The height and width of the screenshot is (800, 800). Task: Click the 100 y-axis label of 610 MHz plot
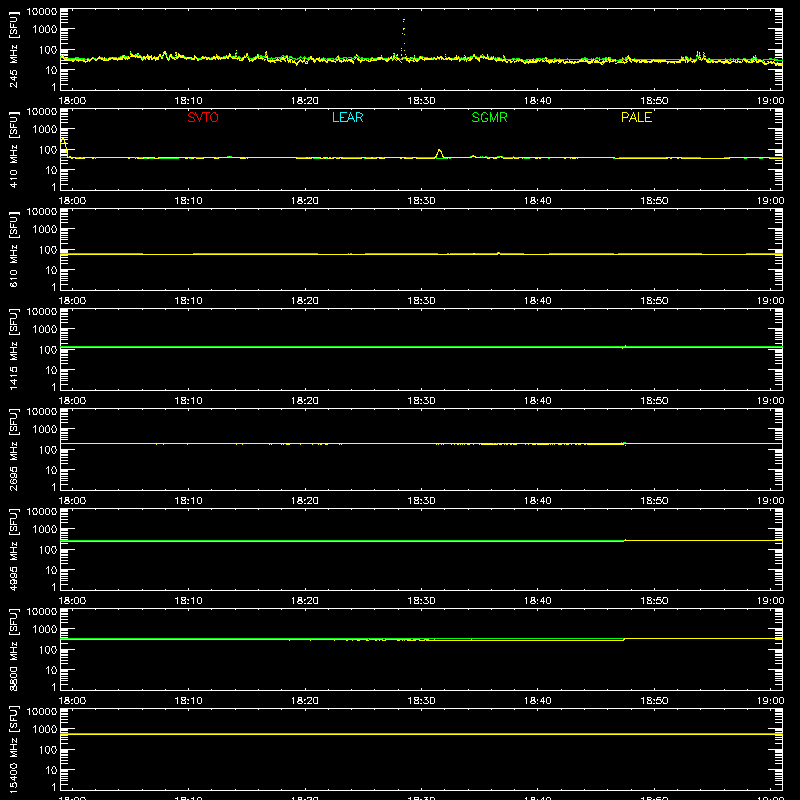point(48,250)
